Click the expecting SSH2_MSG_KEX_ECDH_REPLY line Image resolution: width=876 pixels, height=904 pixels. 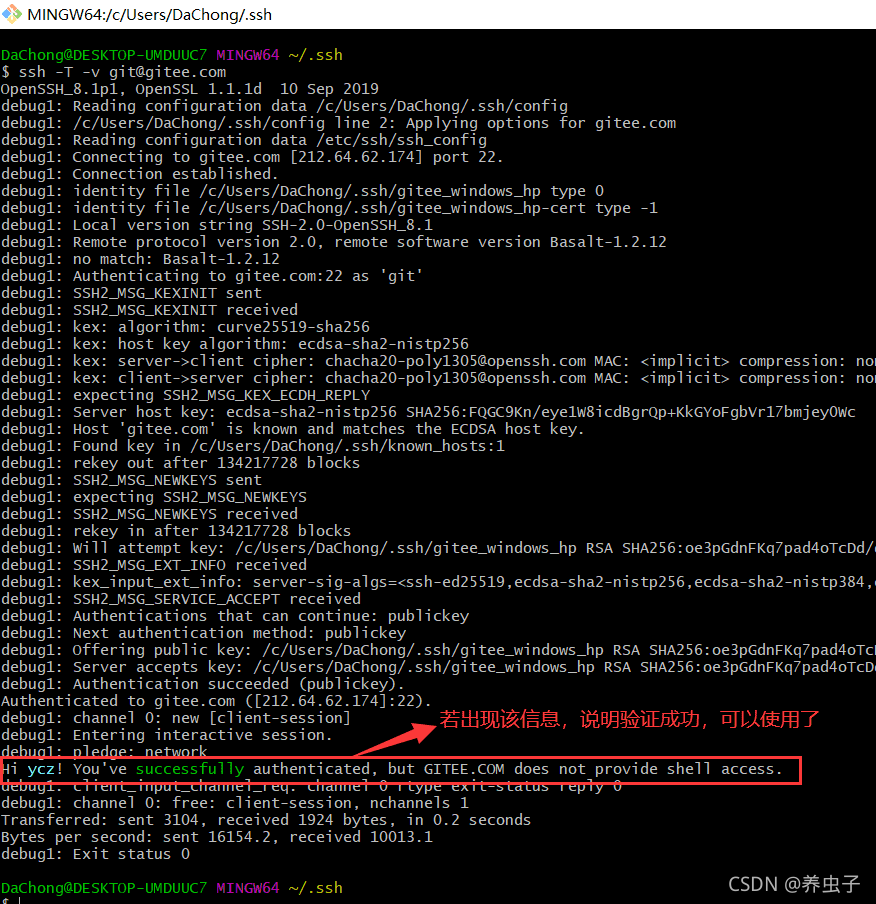(x=185, y=395)
